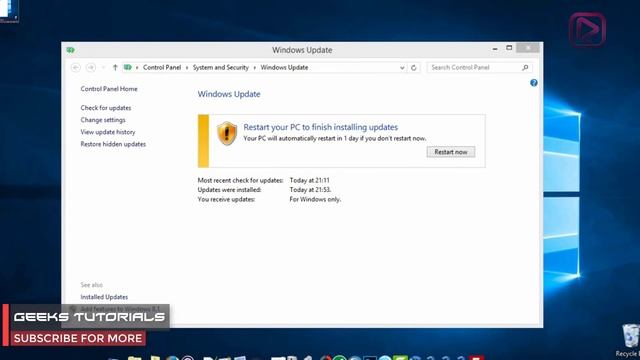This screenshot has width=640, height=360.
Task: Open Help with the blue question mark icon
Action: click(x=533, y=83)
